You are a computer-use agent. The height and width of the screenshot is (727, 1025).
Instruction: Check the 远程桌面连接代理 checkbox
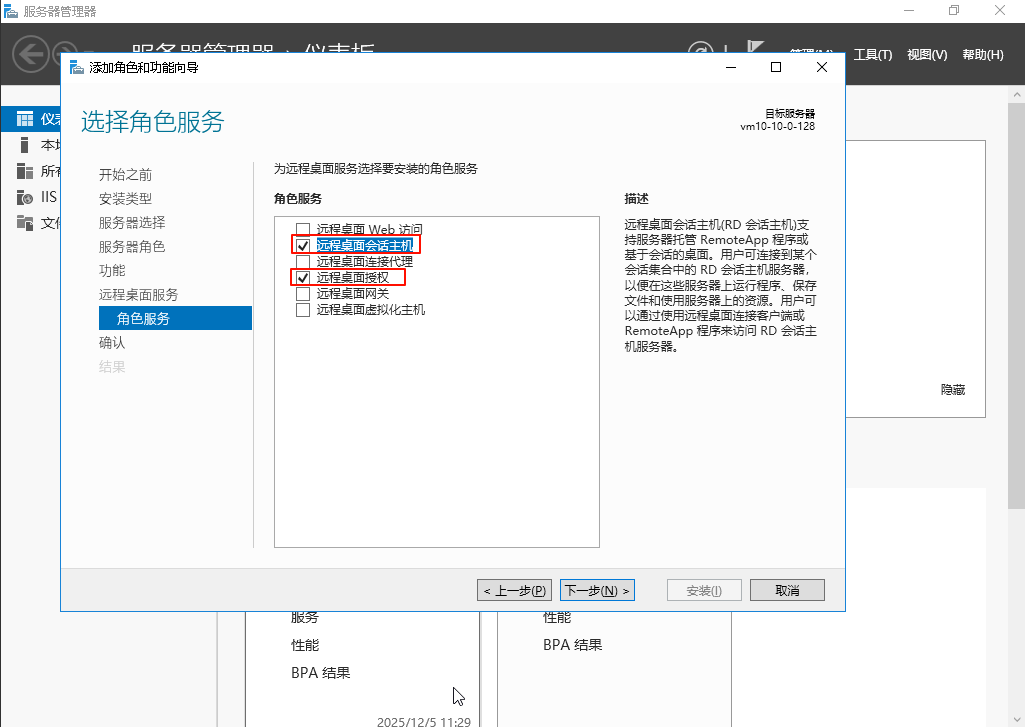303,262
